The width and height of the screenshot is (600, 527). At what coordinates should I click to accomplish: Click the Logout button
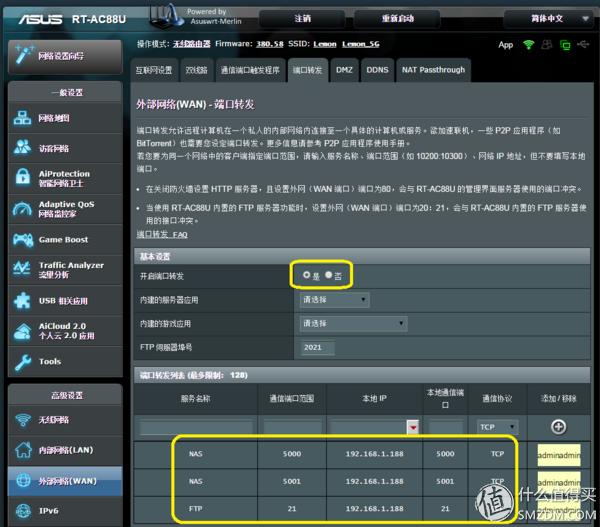pos(302,18)
